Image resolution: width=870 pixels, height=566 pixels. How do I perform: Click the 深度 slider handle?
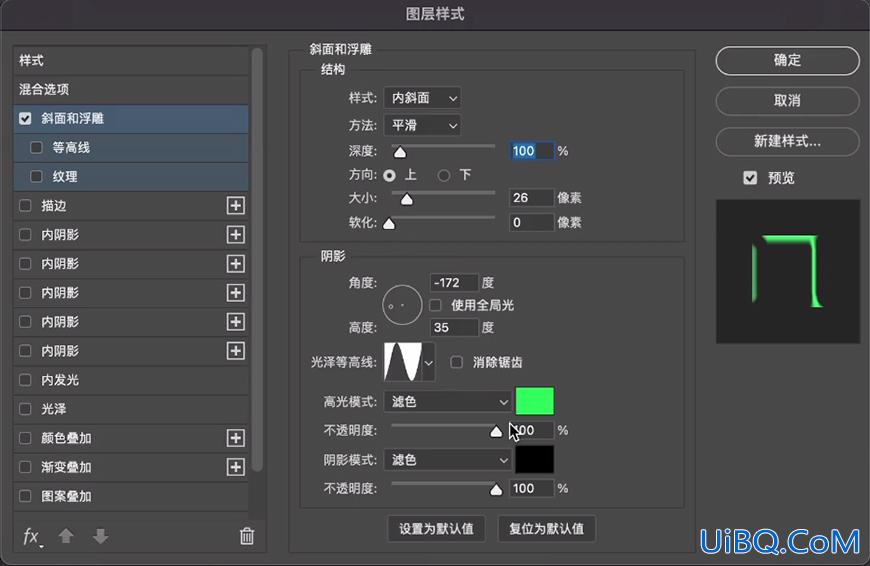pos(399,153)
